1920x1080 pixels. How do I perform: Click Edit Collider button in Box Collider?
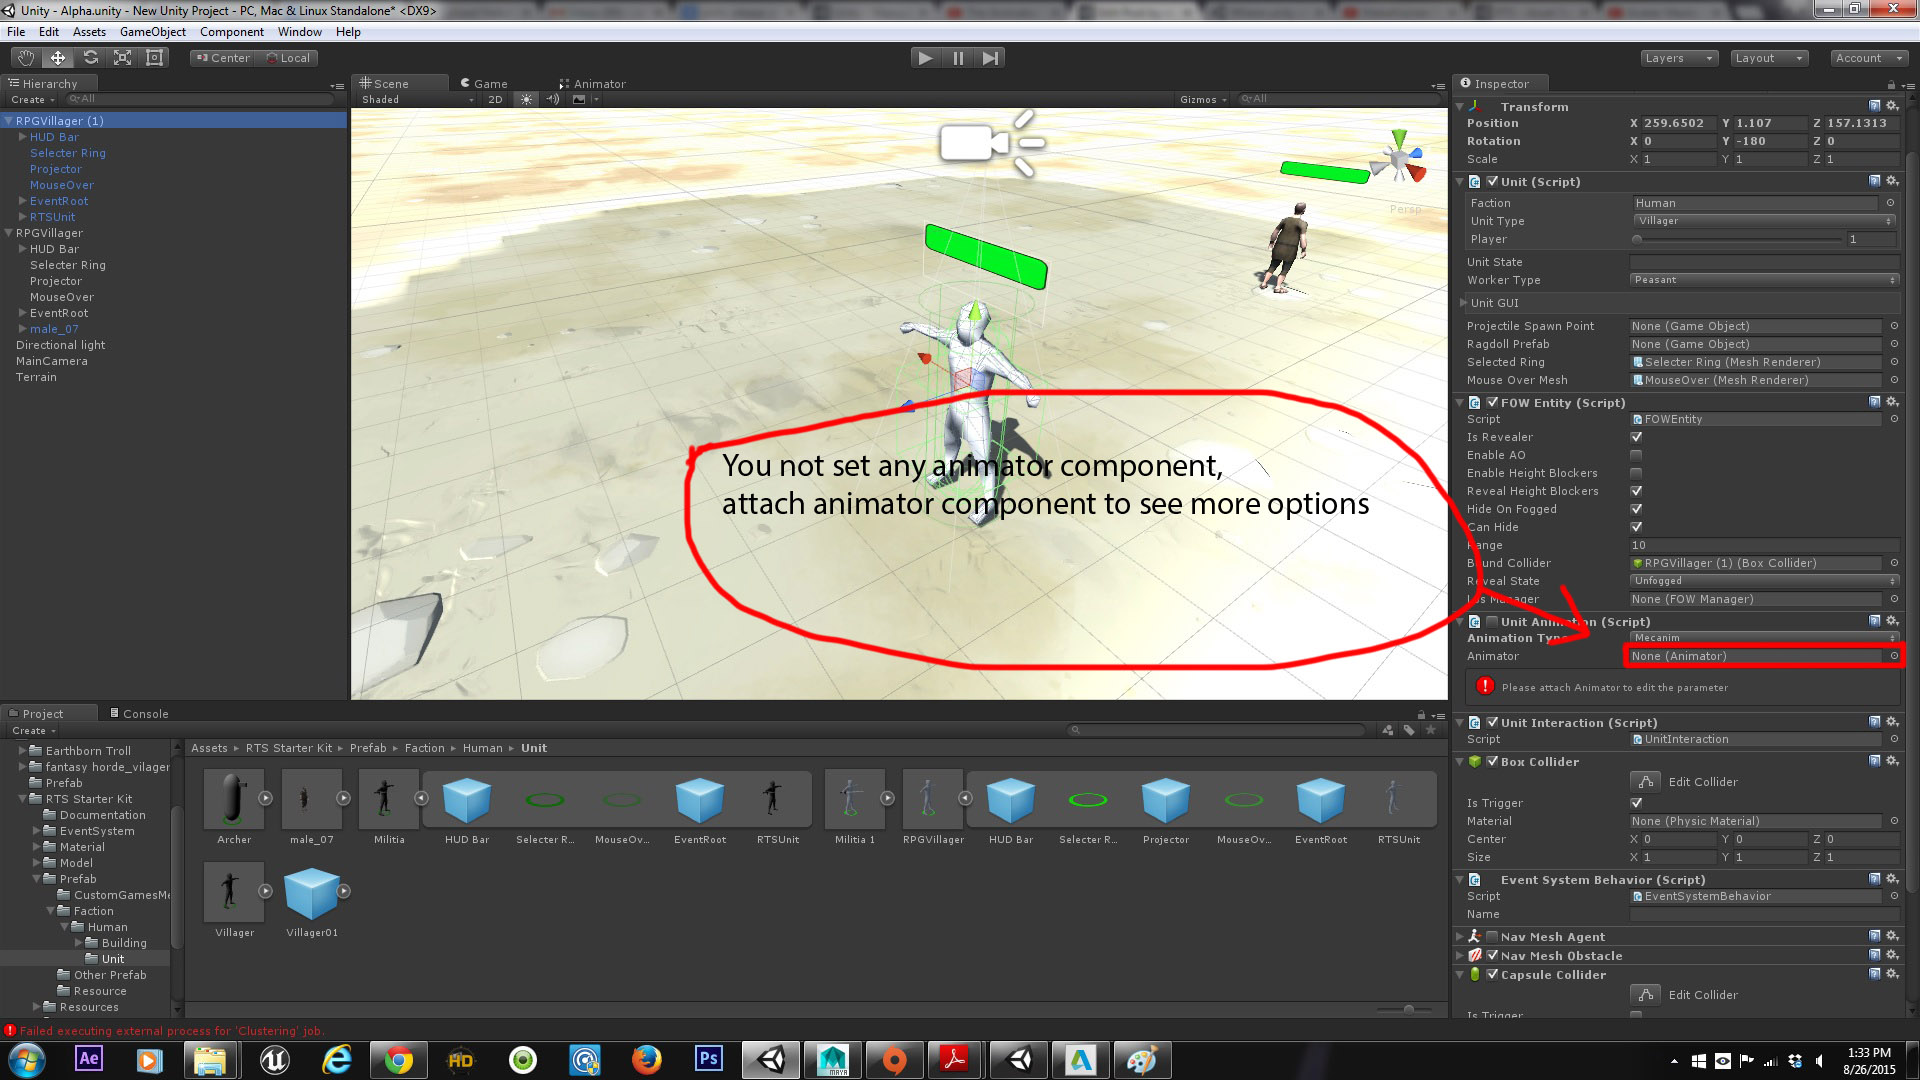pyautogui.click(x=1645, y=782)
